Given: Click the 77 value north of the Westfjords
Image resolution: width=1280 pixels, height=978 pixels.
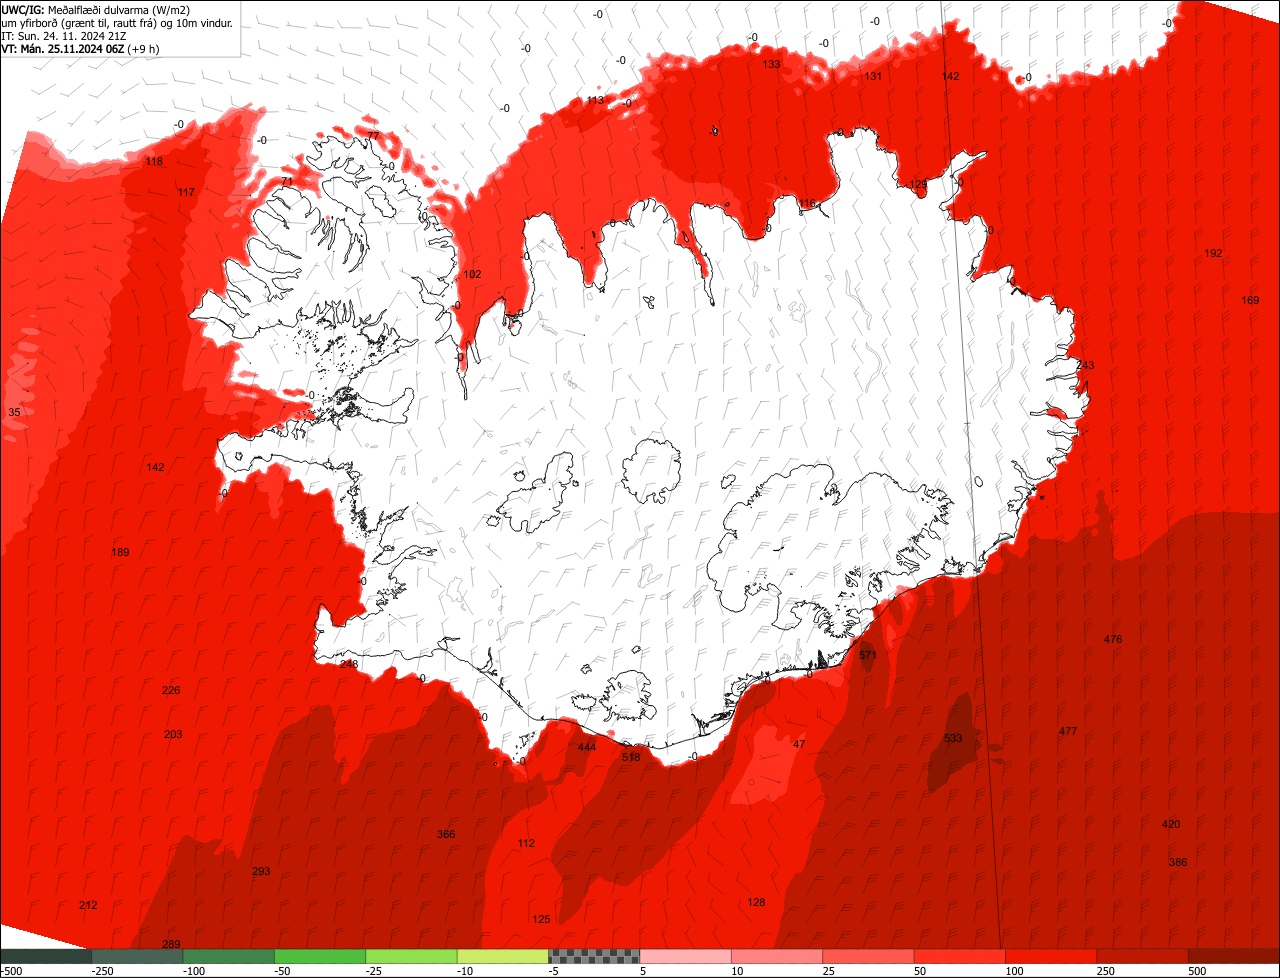Looking at the screenshot, I should pos(373,136).
